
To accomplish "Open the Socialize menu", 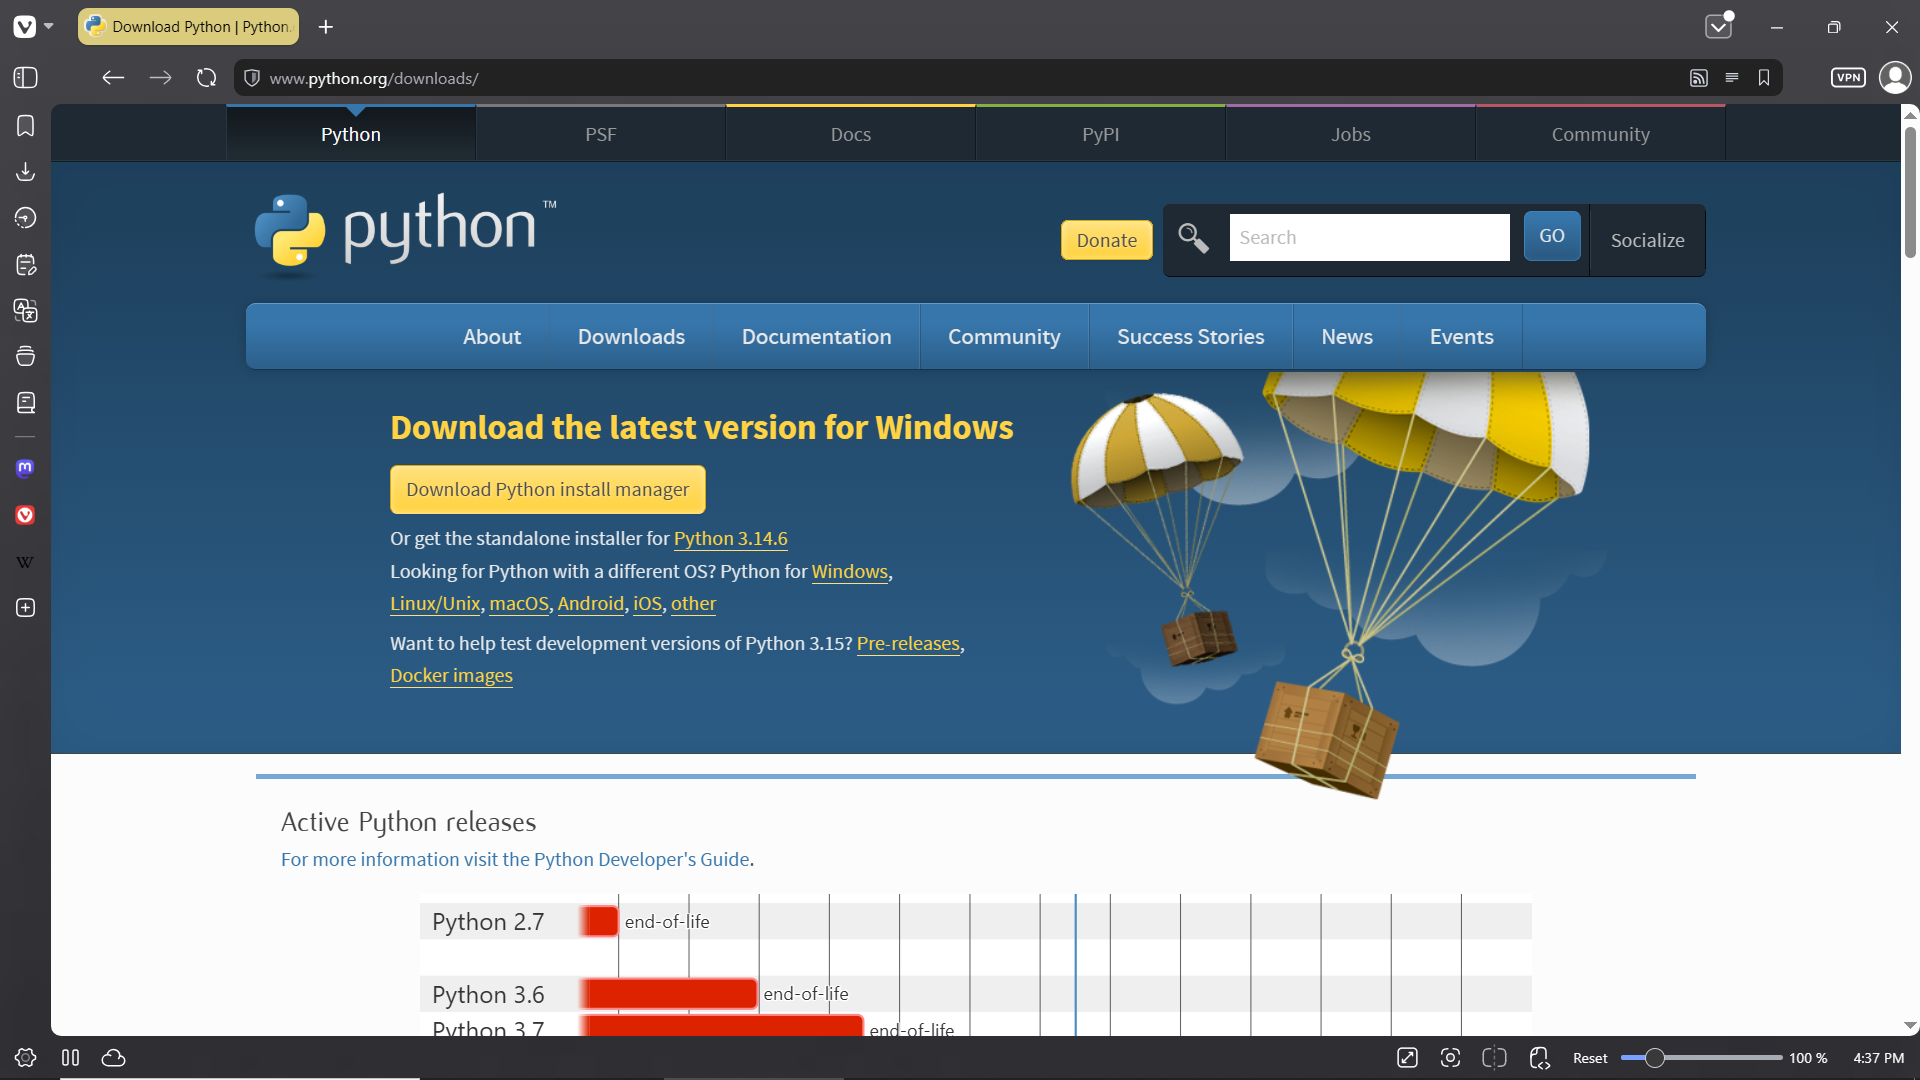I will [x=1648, y=240].
